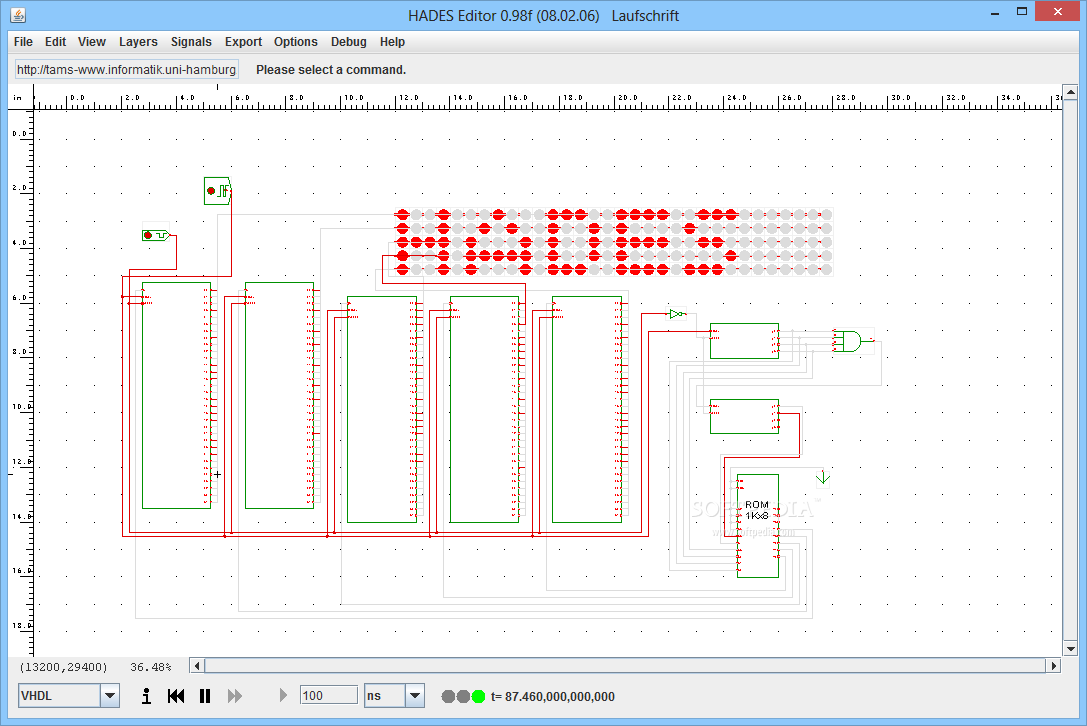This screenshot has width=1087, height=726.
Task: Select the fourth shift register block
Action: [x=485, y=409]
